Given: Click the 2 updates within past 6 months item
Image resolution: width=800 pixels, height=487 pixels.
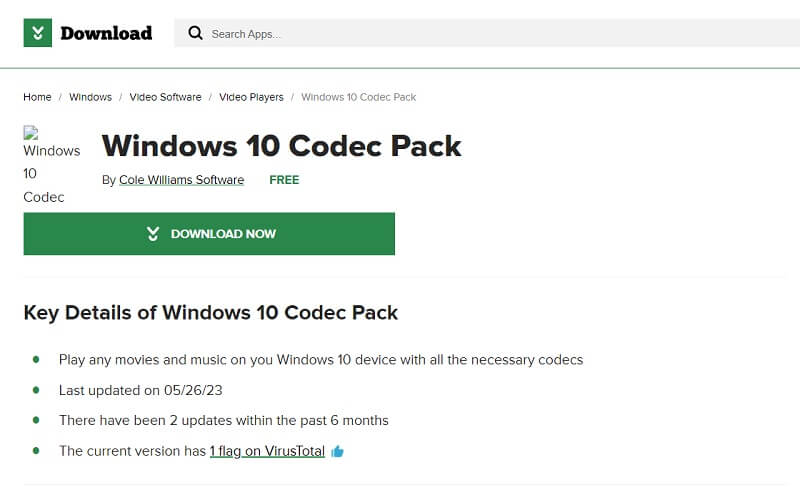Looking at the screenshot, I should (223, 420).
